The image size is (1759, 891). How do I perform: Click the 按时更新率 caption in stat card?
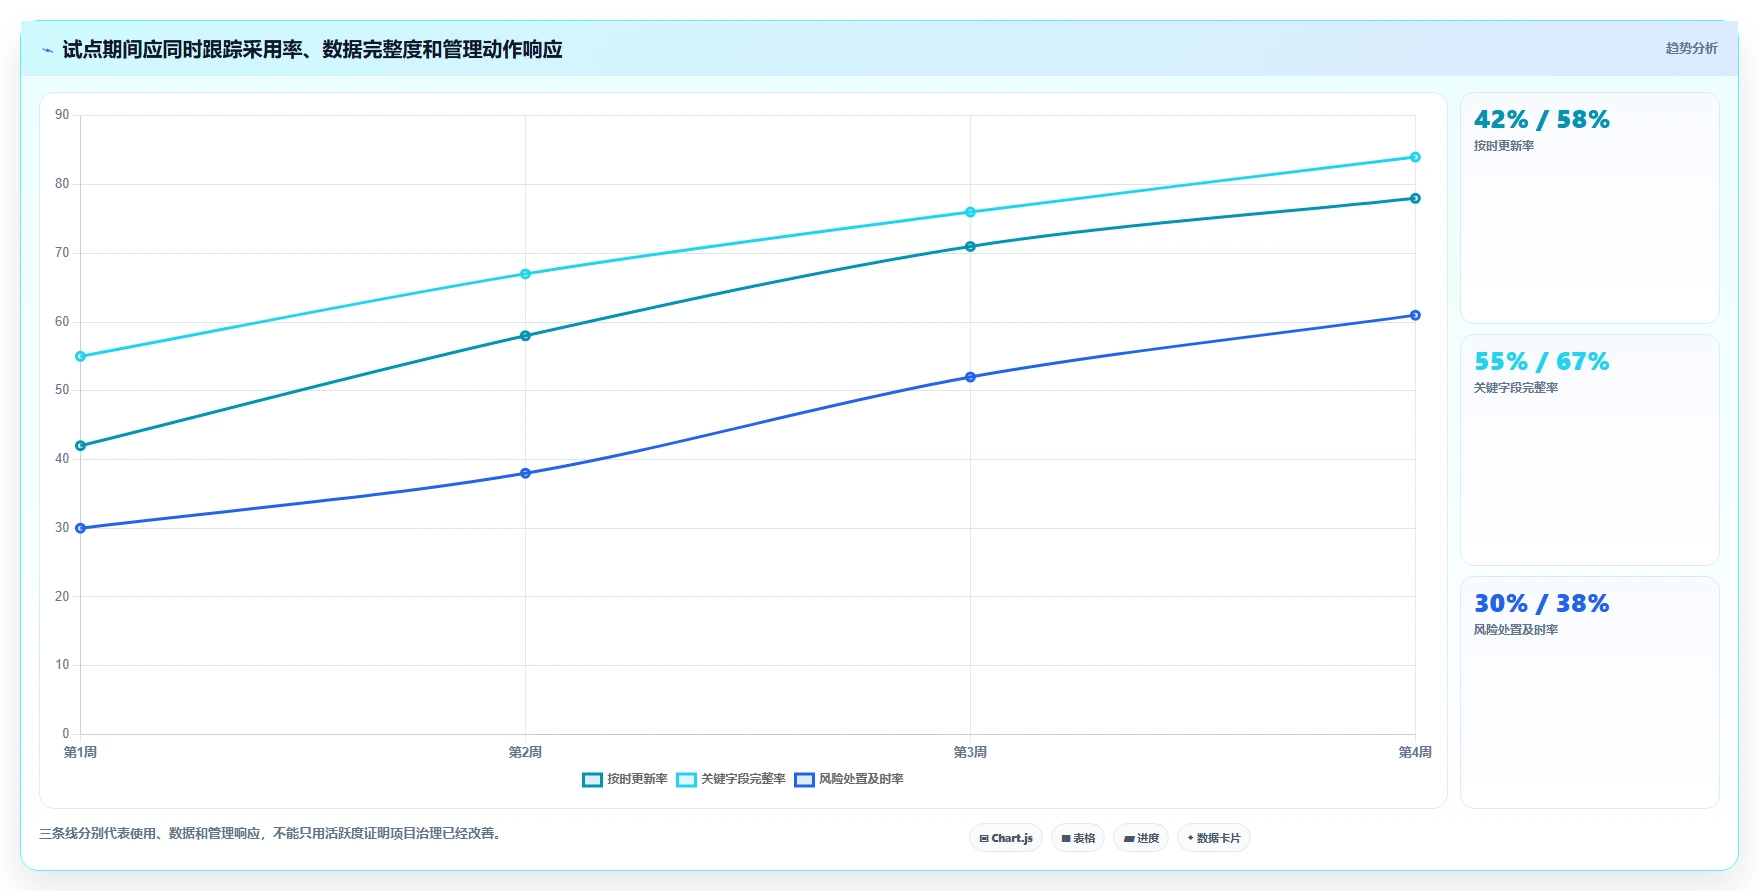pos(1503,146)
